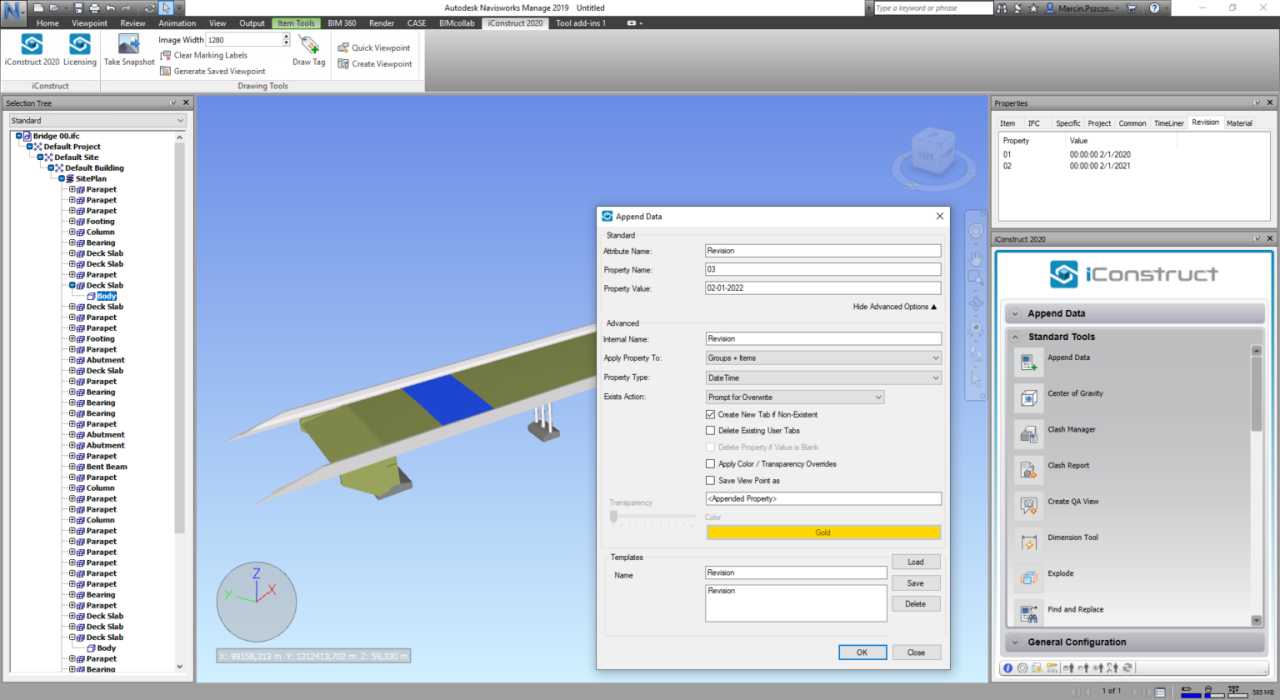Click the Take Snapshot icon
This screenshot has height=700, width=1280.
tap(129, 45)
